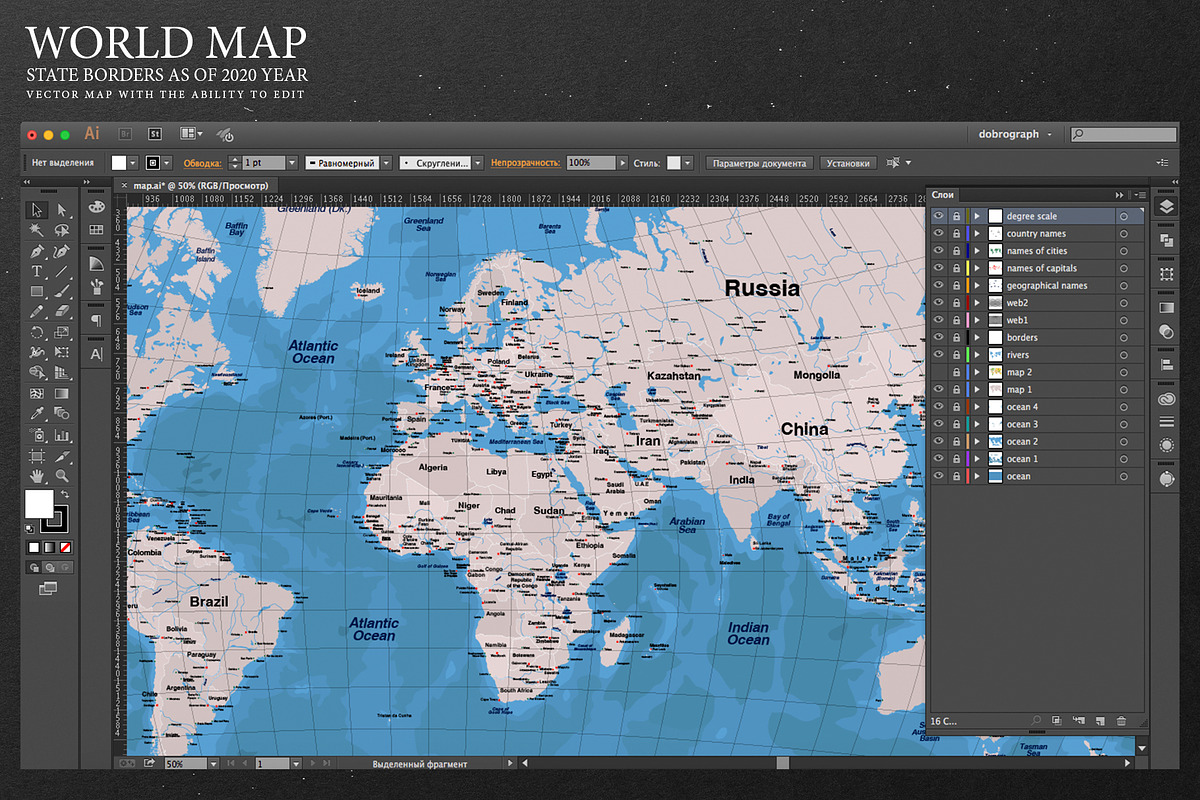Open the zoom level 50% dropdown

pyautogui.click(x=213, y=763)
